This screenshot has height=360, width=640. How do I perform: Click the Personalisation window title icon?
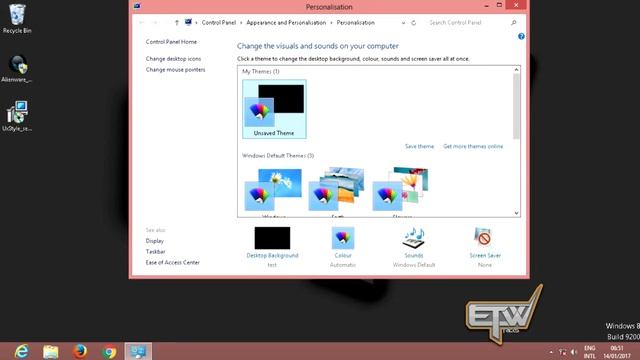(137, 6)
